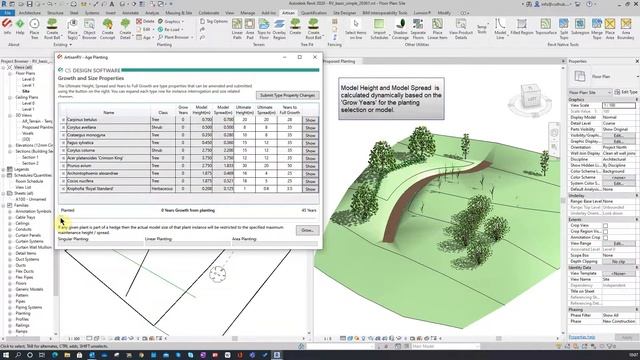The image size is (640, 360).
Task: Click the Merge Topo tool
Action: 596,29
